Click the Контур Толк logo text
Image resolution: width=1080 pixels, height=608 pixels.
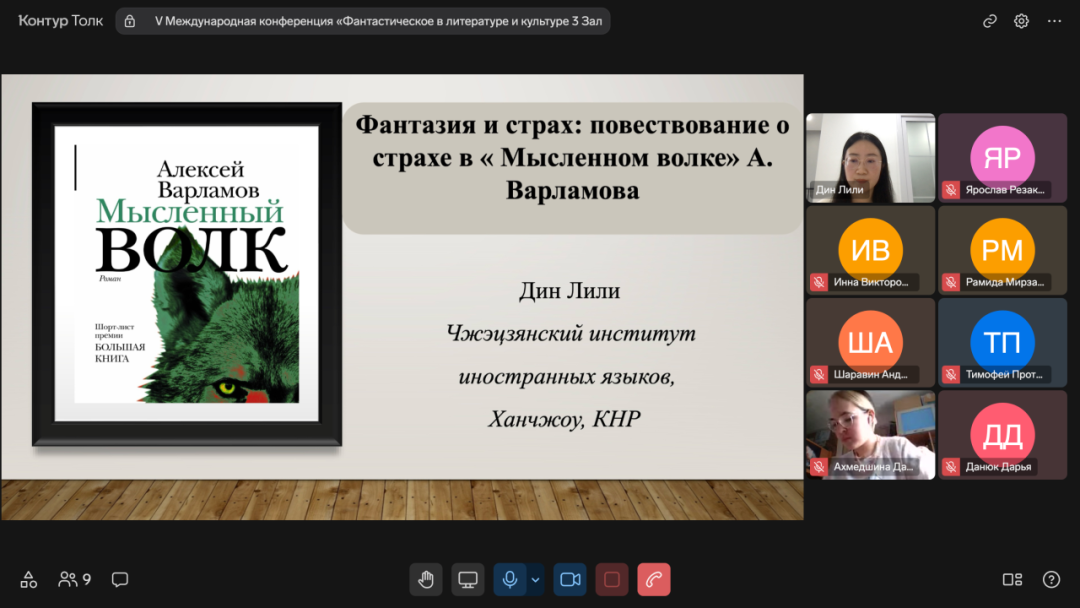click(x=61, y=21)
